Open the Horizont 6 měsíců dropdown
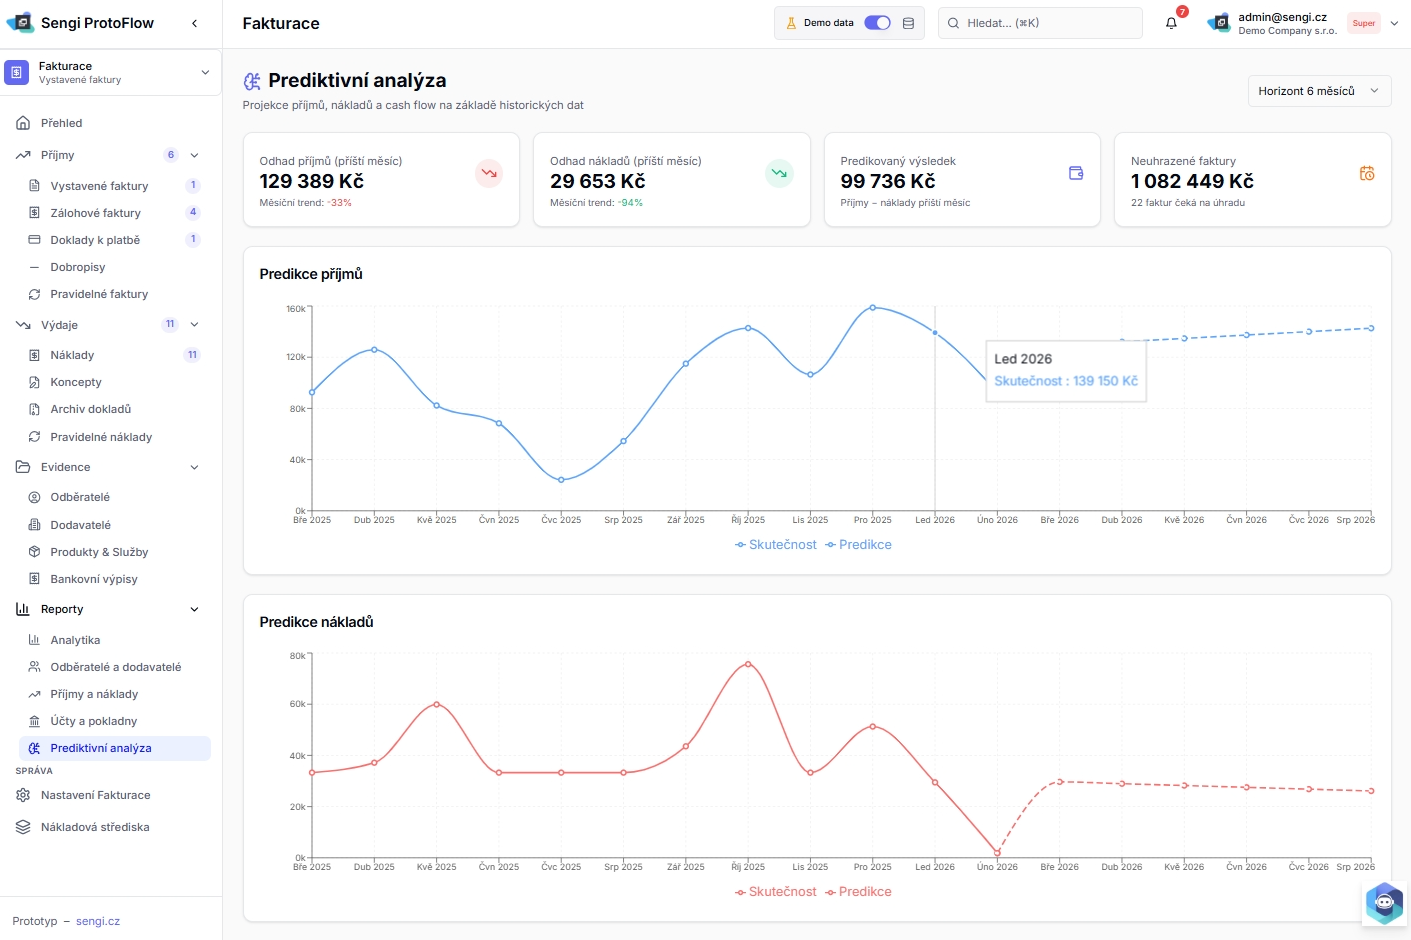 coord(1319,91)
